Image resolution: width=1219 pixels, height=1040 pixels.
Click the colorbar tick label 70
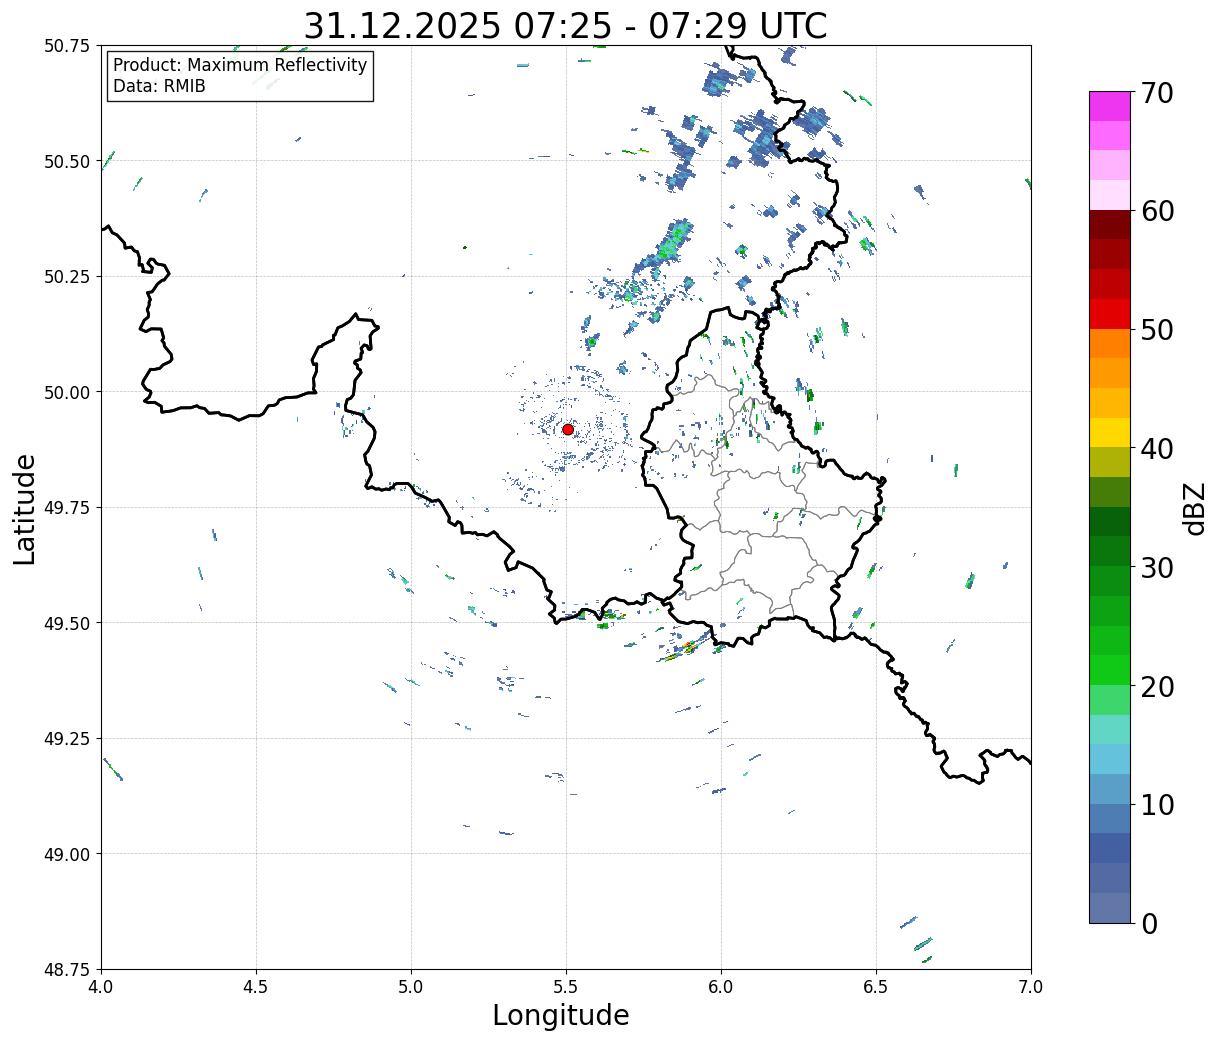tap(1156, 93)
